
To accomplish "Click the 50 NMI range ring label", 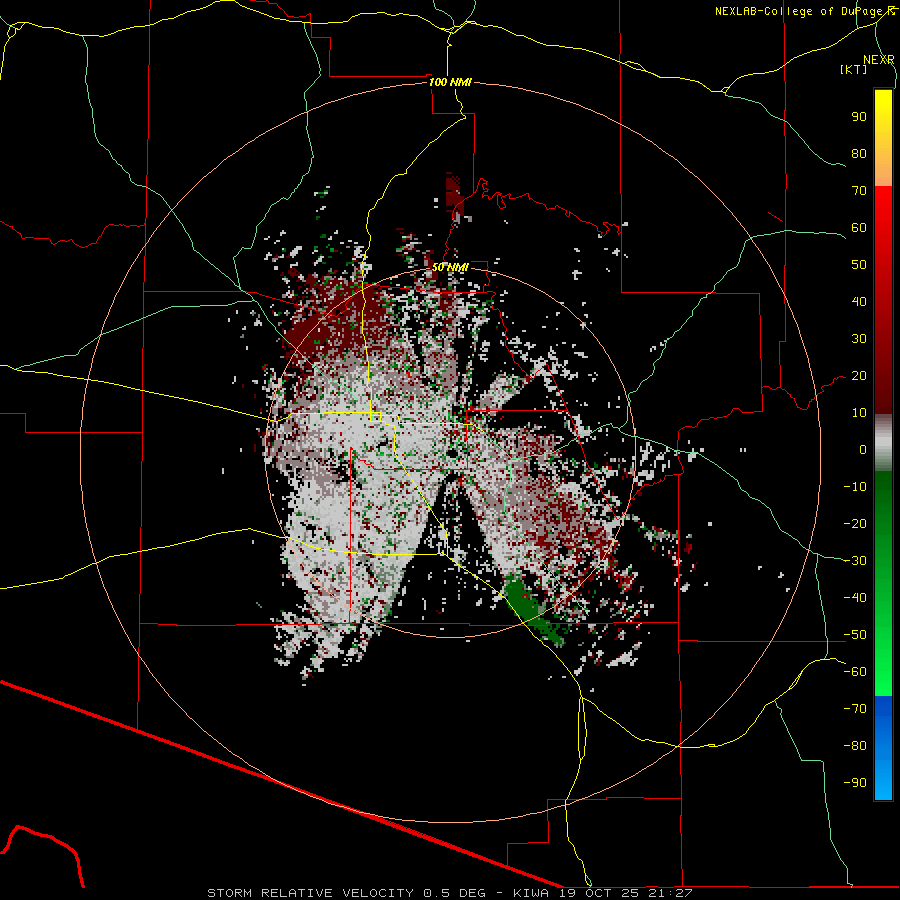I will [x=450, y=267].
